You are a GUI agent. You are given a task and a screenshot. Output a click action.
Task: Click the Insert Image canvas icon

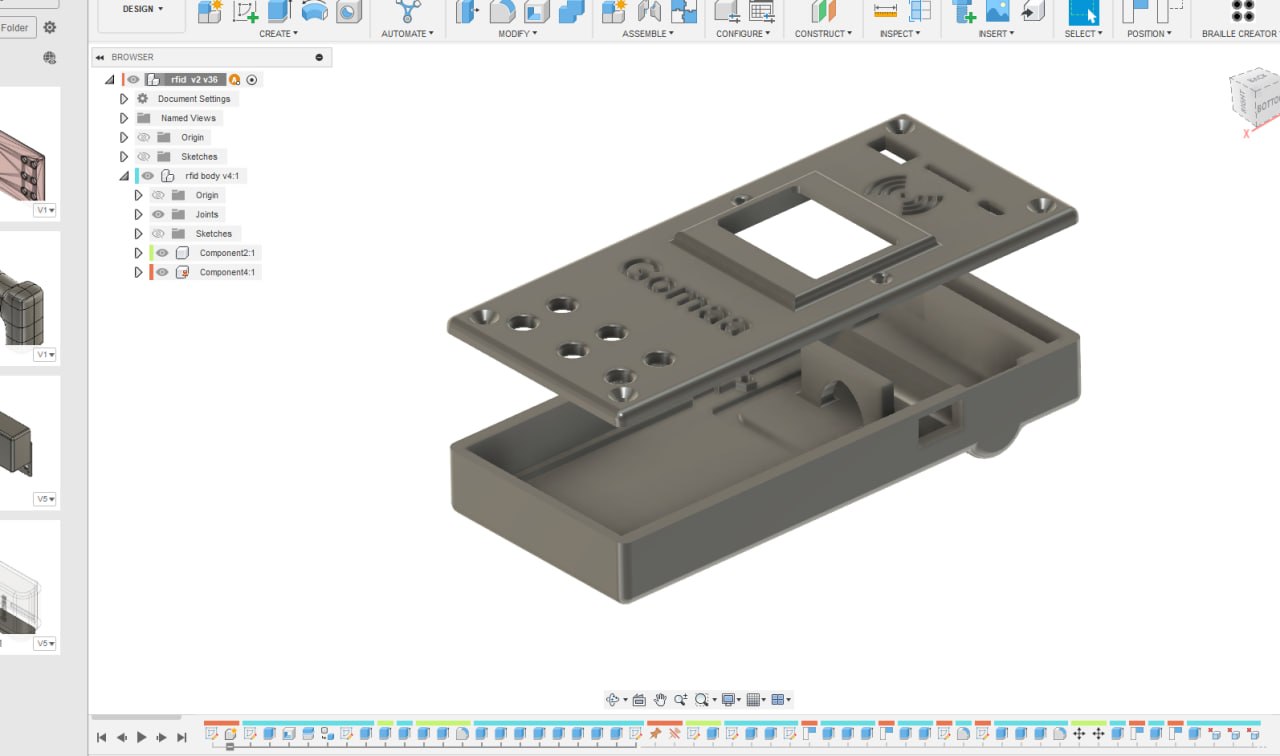[x=997, y=11]
